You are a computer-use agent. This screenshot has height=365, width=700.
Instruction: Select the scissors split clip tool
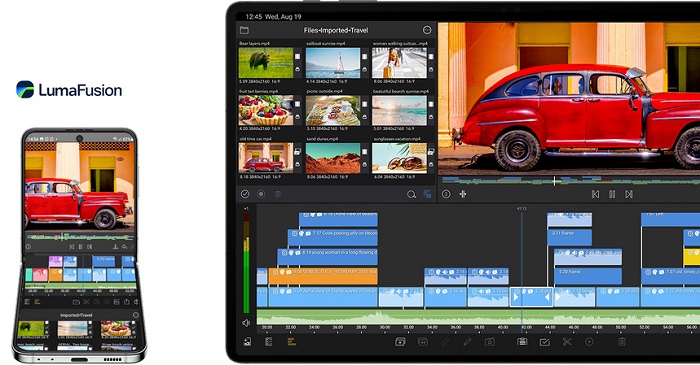[x=567, y=342]
